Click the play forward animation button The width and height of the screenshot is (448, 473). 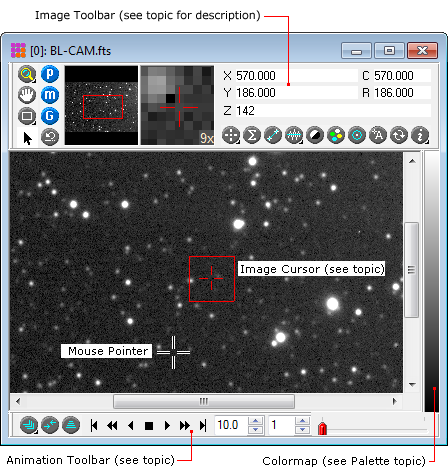[x=167, y=426]
